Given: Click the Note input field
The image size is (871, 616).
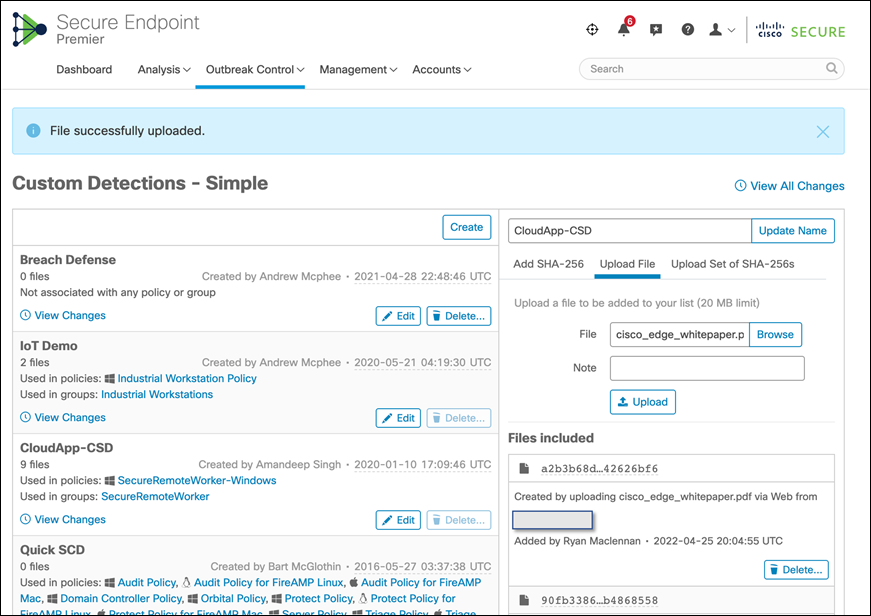Looking at the screenshot, I should click(x=707, y=368).
